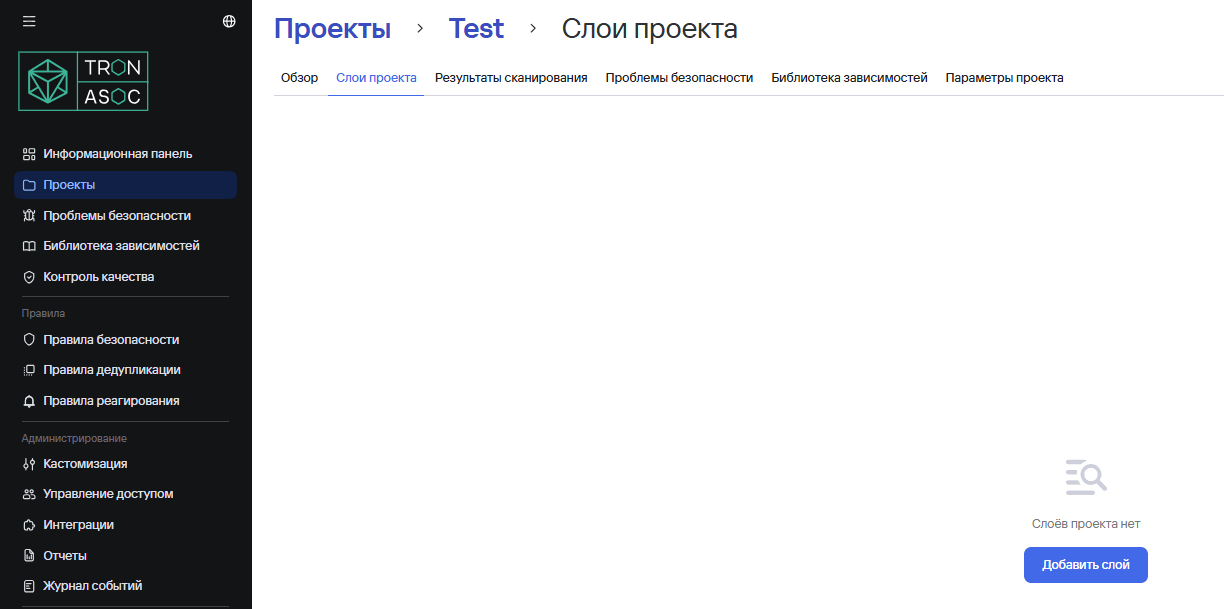Open Проблемы безопасности via its bug icon
The width and height of the screenshot is (1224, 609).
click(x=28, y=215)
